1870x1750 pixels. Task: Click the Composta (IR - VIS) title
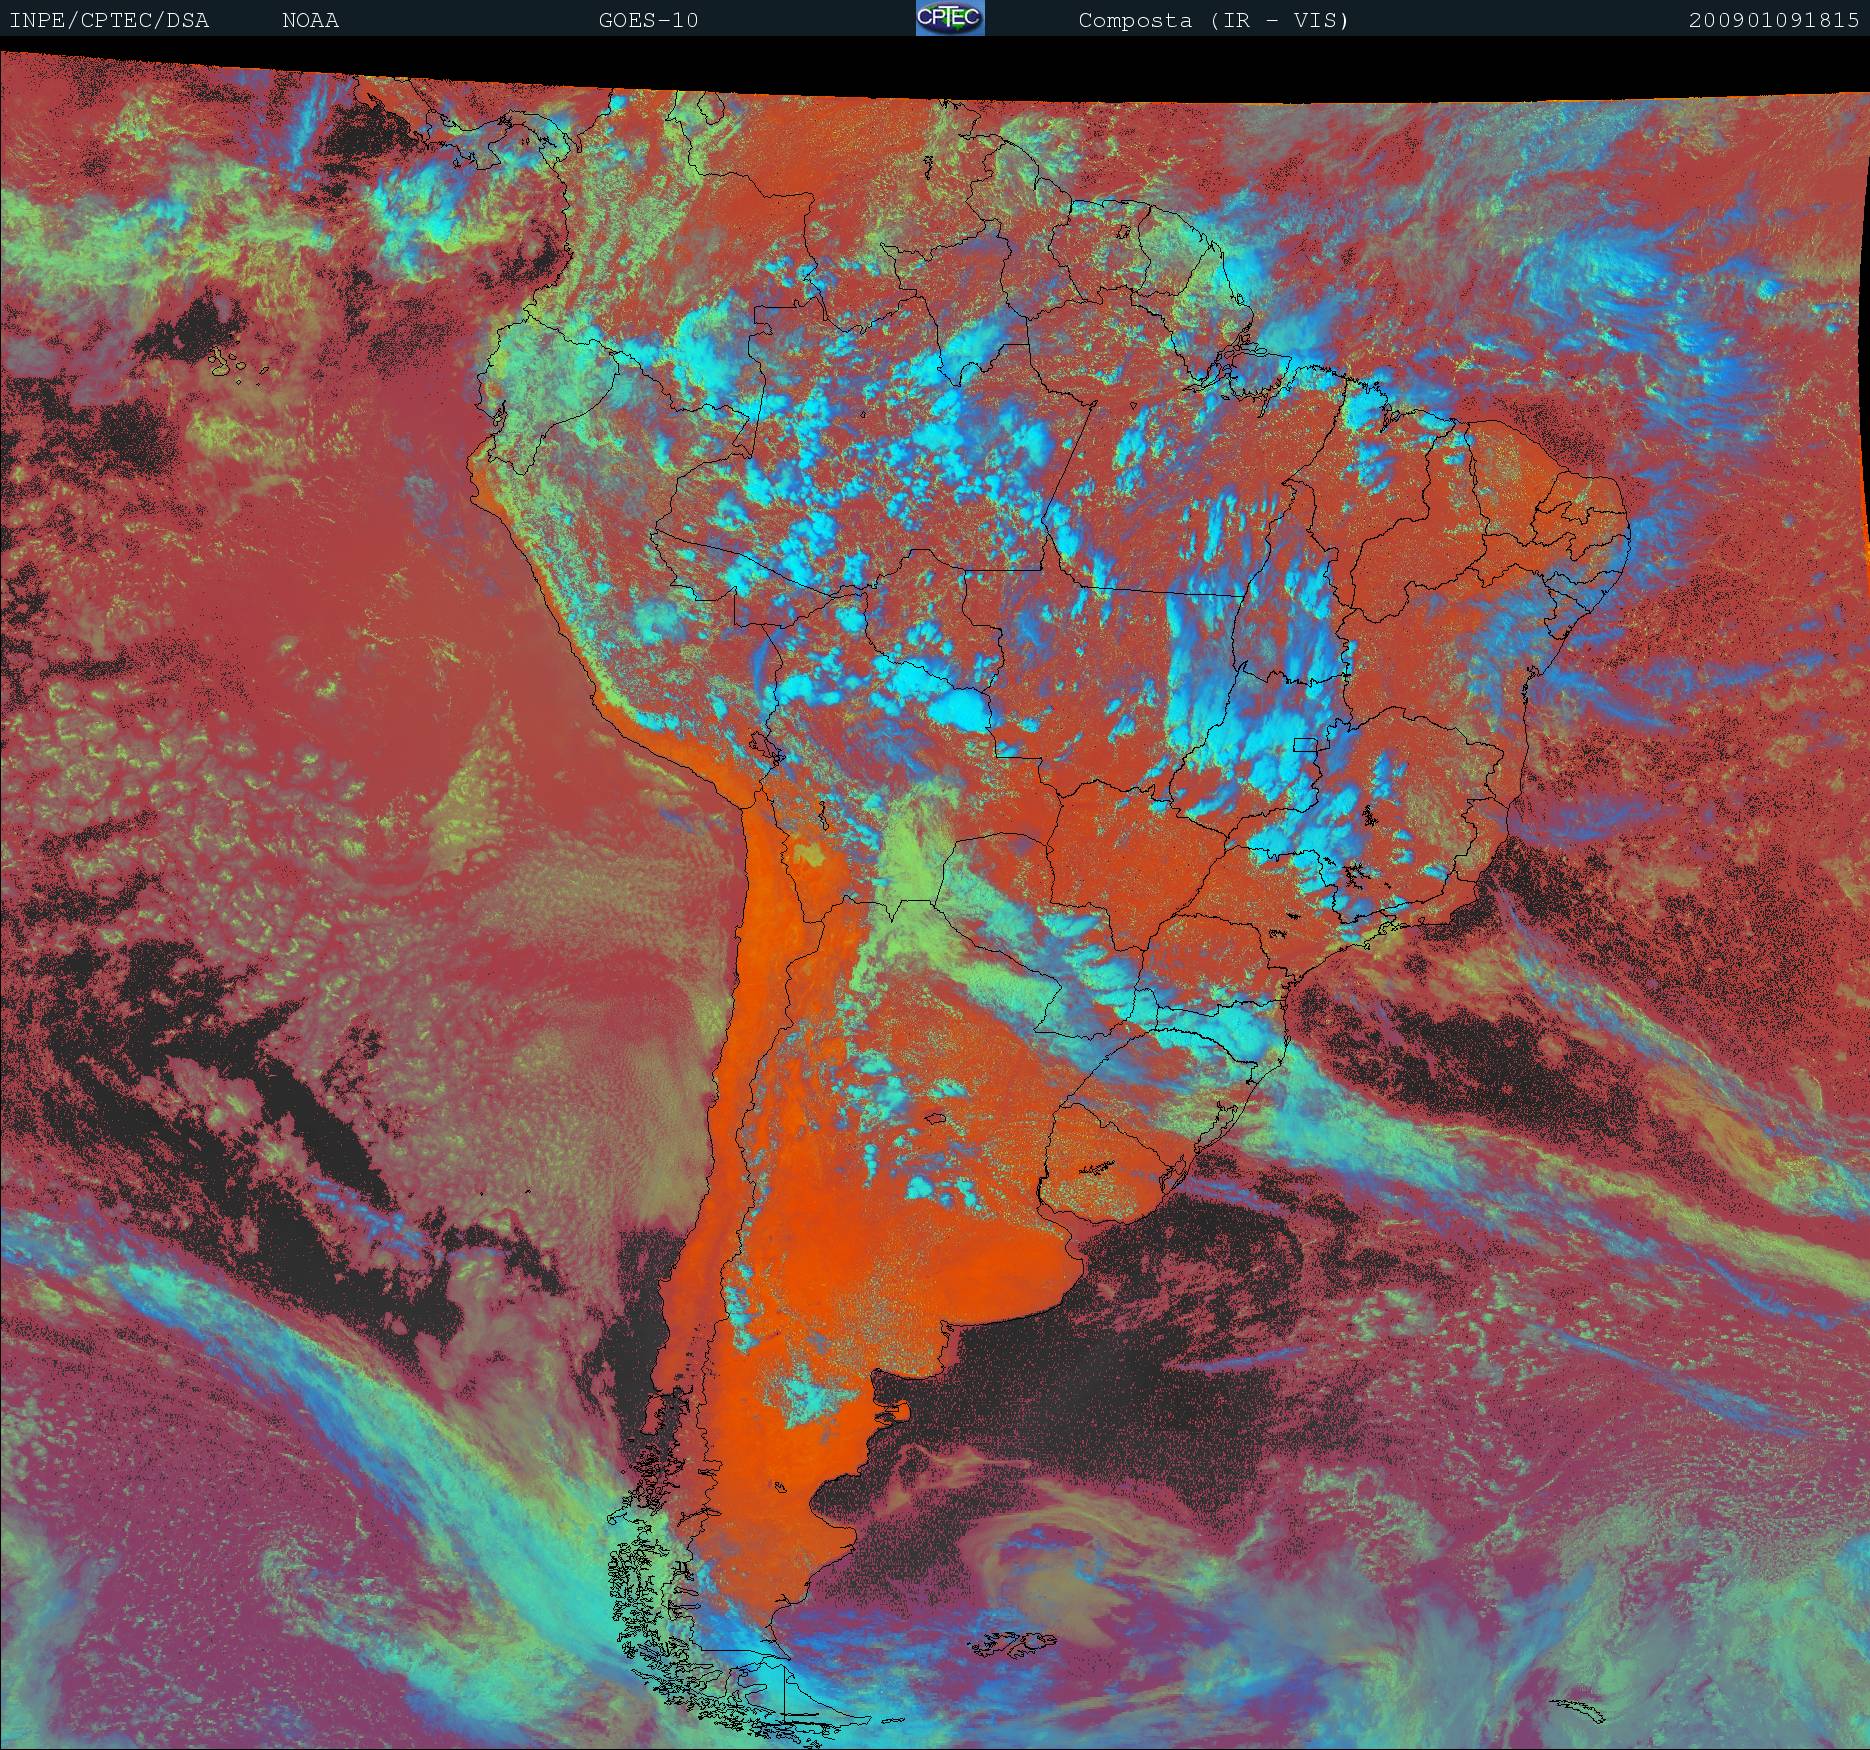point(1214,21)
